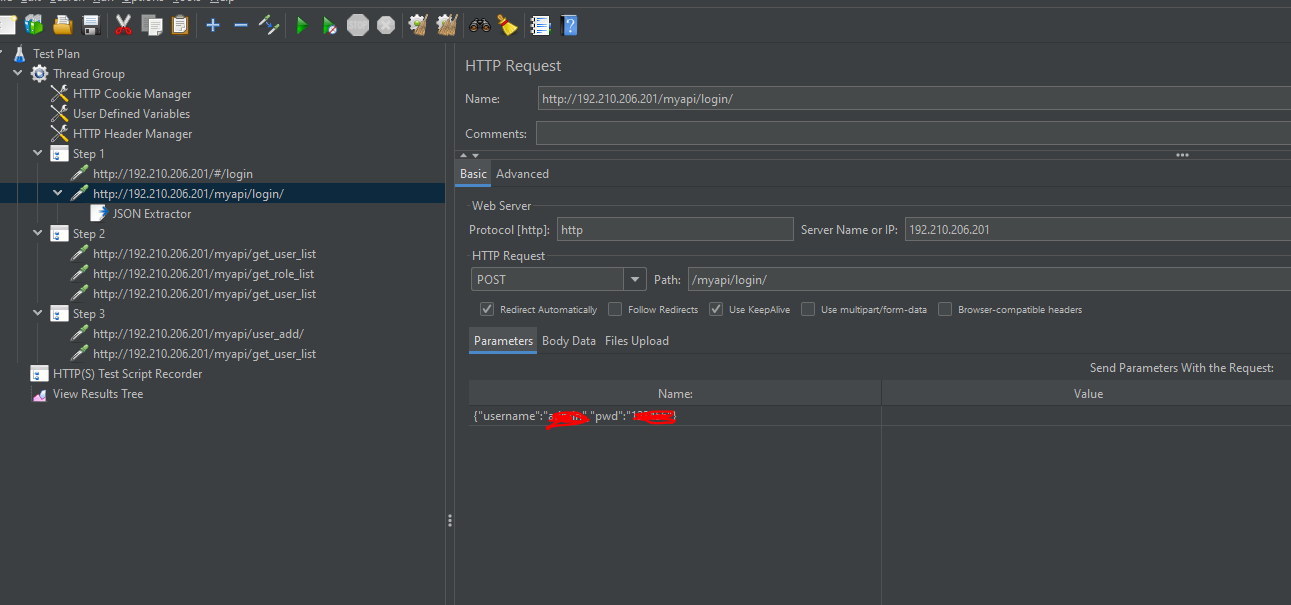Open the Templates toolbar icon
The width and height of the screenshot is (1291, 605).
(34, 25)
